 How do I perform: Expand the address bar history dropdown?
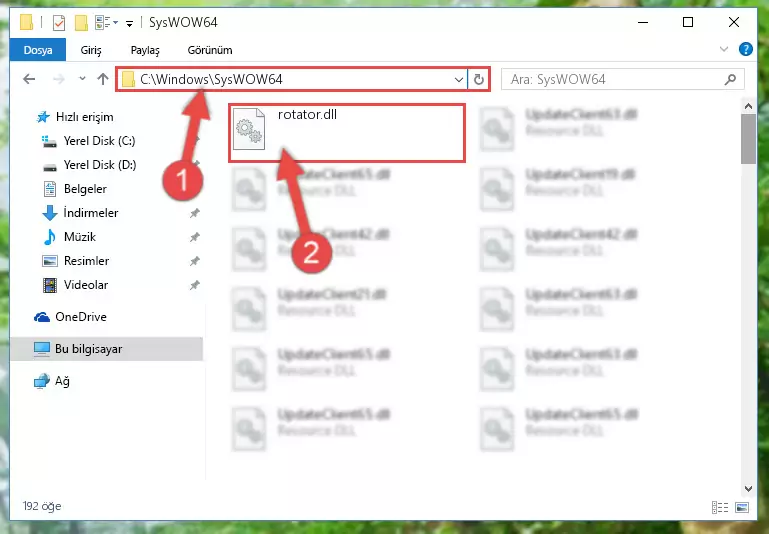459,79
